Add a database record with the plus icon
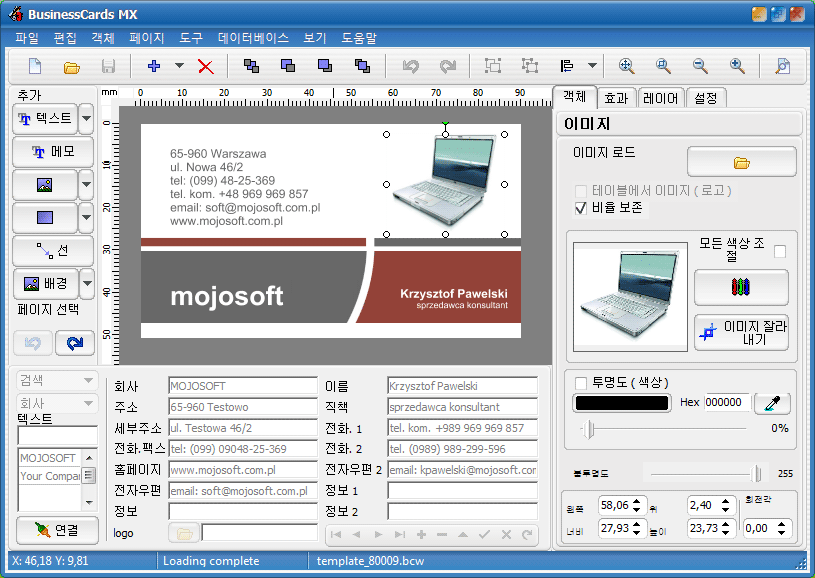 click(x=422, y=534)
